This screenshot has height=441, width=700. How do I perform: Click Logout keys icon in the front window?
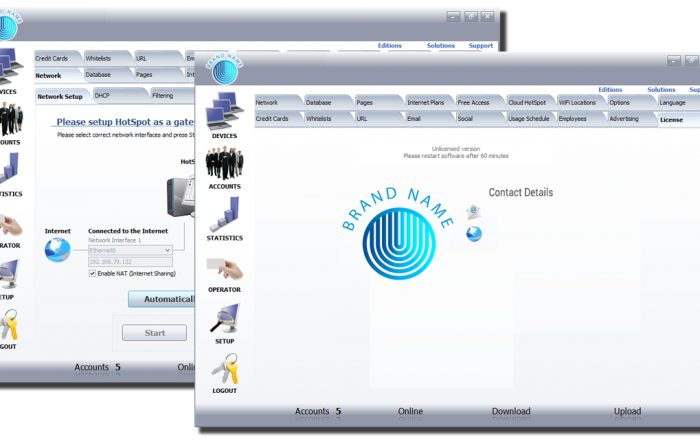click(x=224, y=370)
